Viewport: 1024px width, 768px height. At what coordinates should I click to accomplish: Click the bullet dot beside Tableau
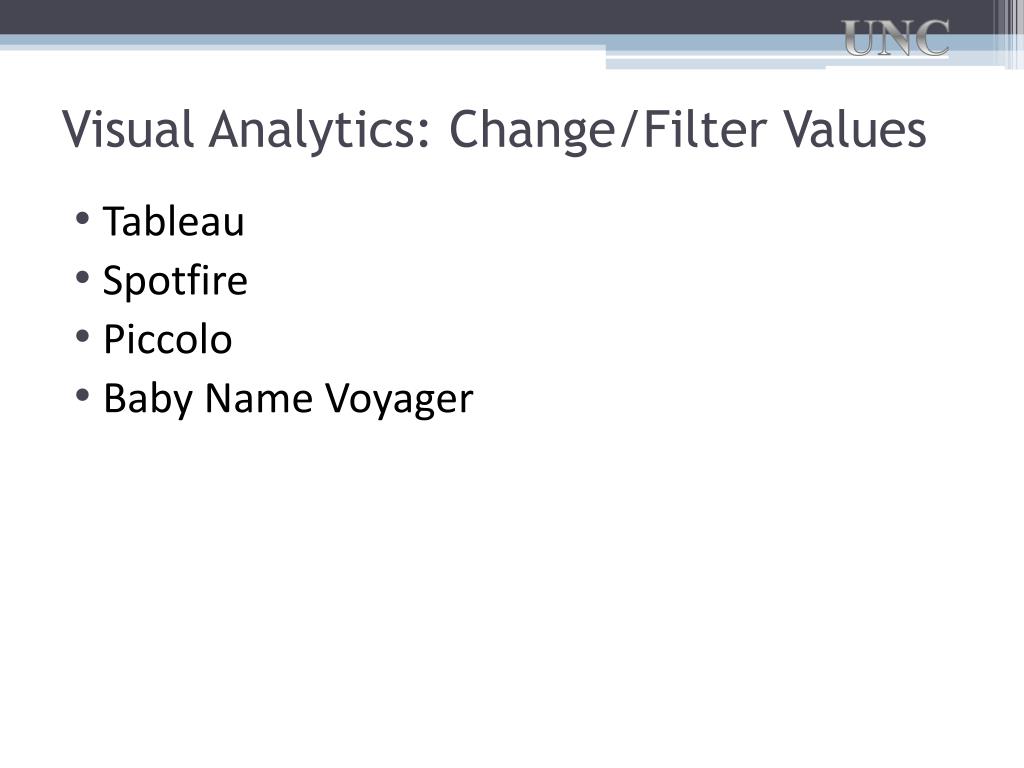82,218
